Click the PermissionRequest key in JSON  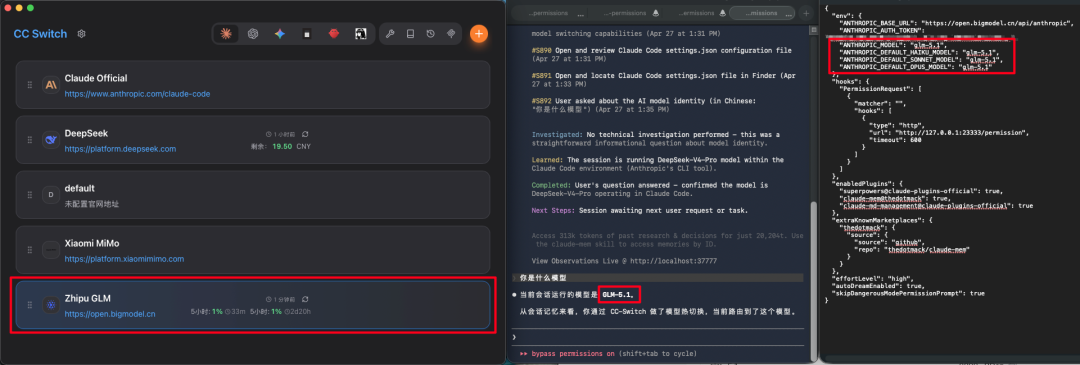click(x=873, y=89)
